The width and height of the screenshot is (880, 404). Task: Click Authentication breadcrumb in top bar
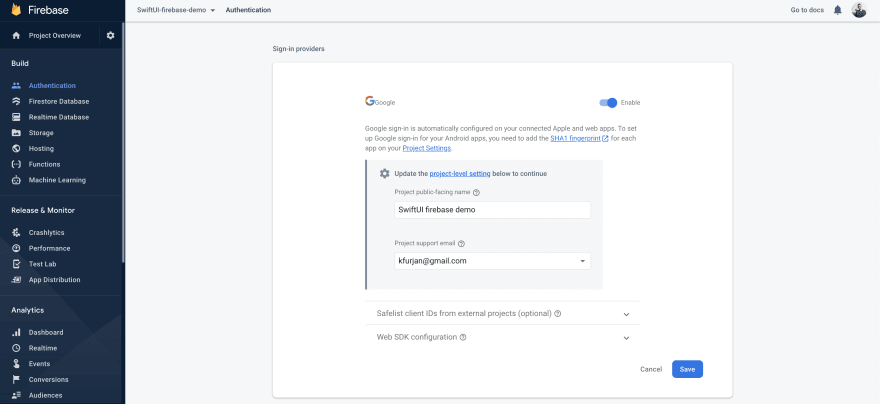tap(248, 10)
